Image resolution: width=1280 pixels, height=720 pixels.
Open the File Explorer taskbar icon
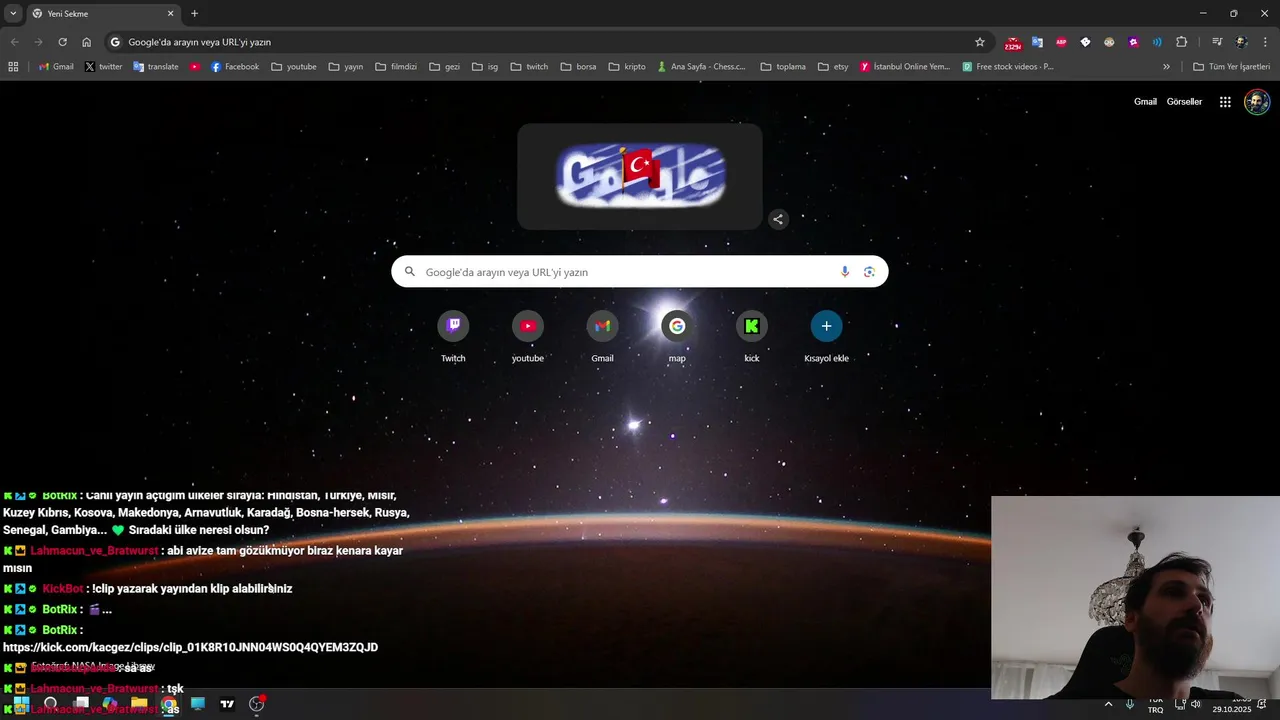[x=139, y=704]
